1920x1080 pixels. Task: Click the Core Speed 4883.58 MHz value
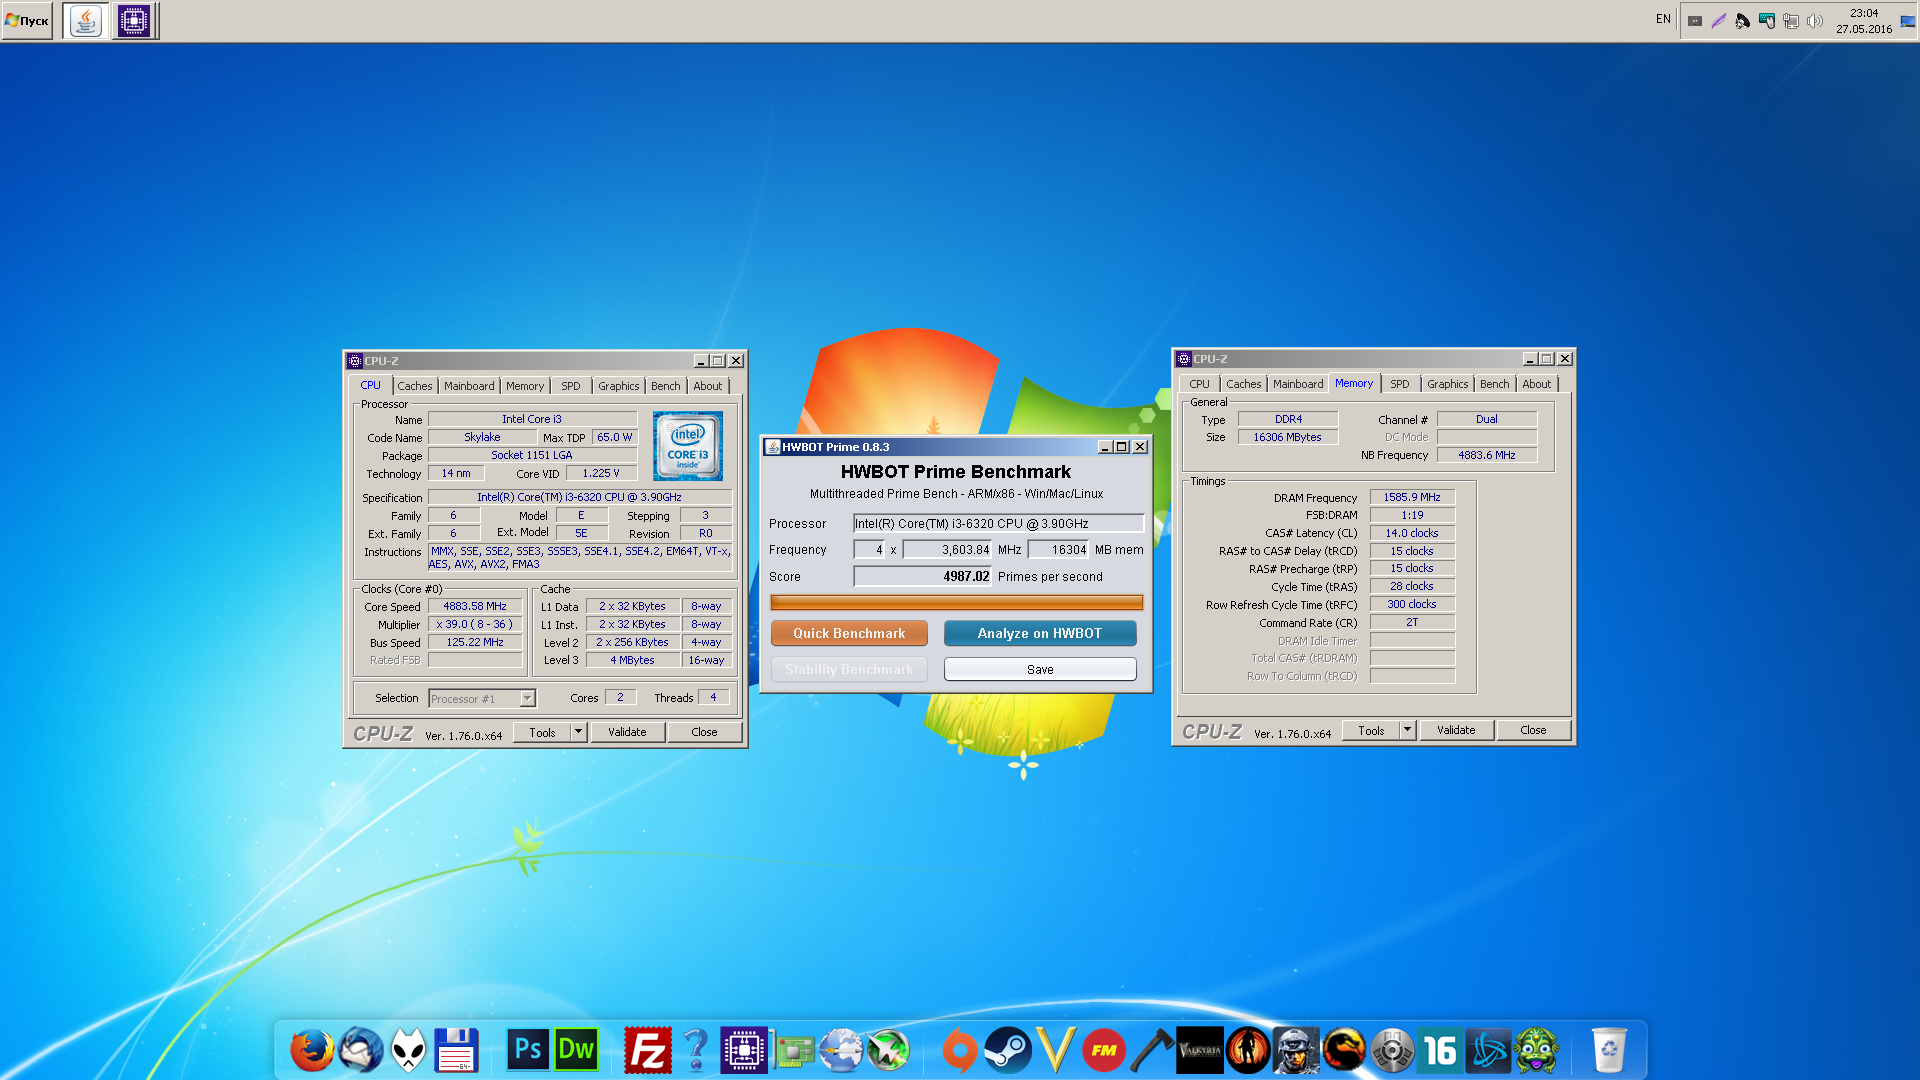[x=475, y=606]
